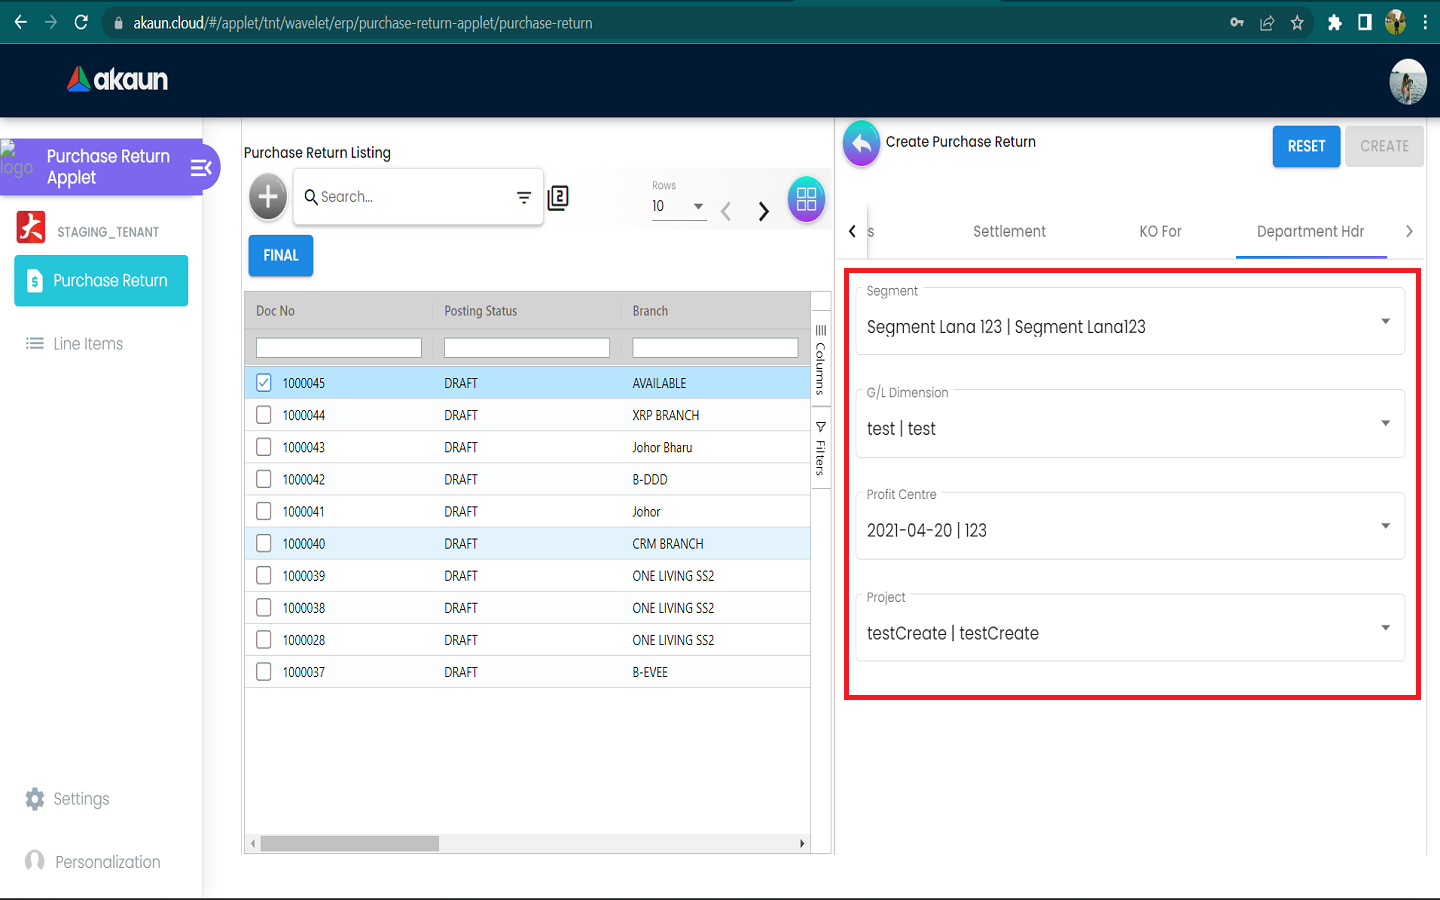Select the checkbox for document 1000040

pos(264,543)
